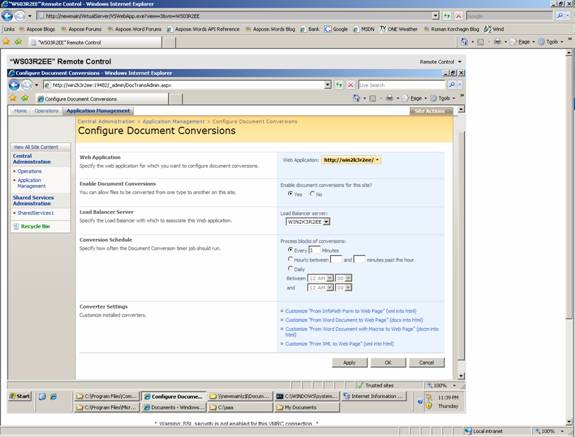
Task: Click outer browser Home toolbar icon
Action: pyautogui.click(x=464, y=42)
